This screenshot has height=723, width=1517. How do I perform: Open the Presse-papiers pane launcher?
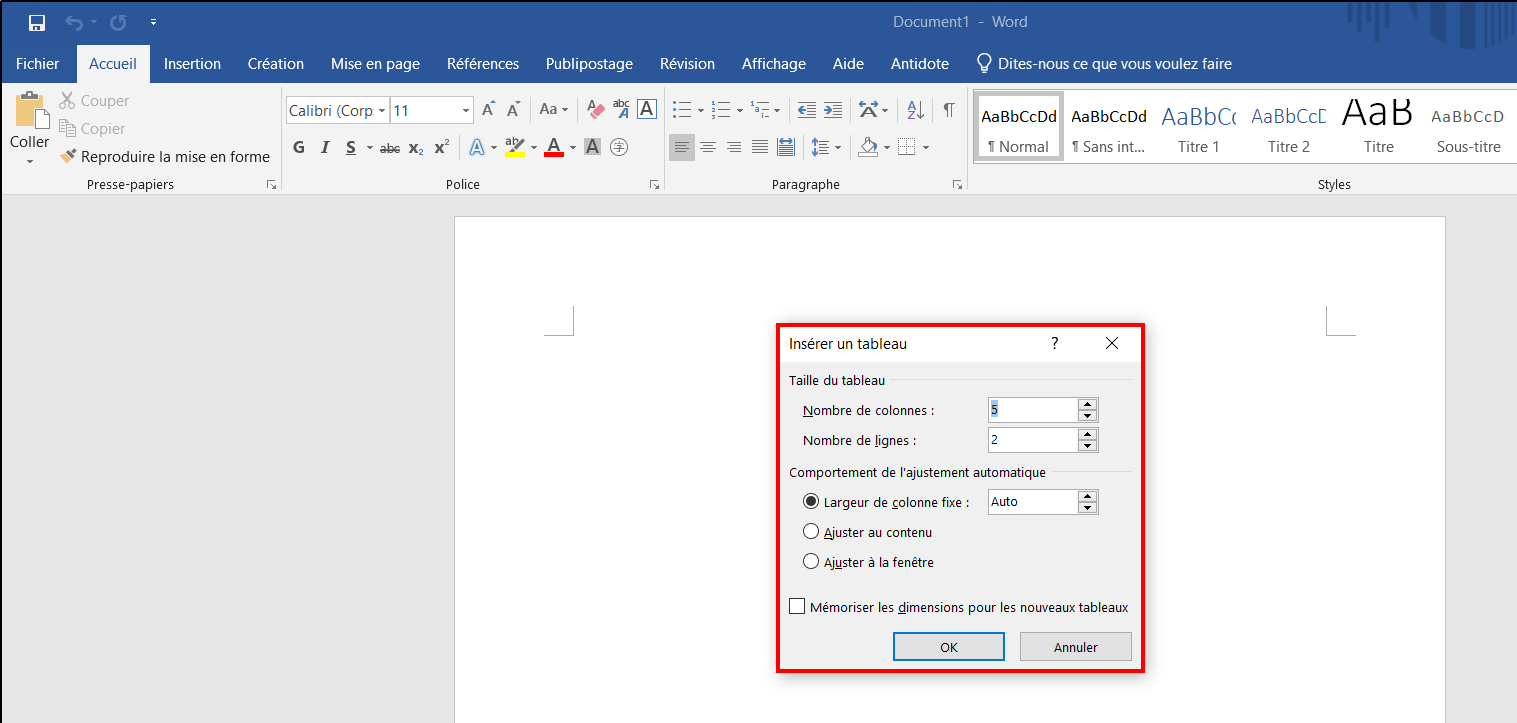[x=271, y=185]
